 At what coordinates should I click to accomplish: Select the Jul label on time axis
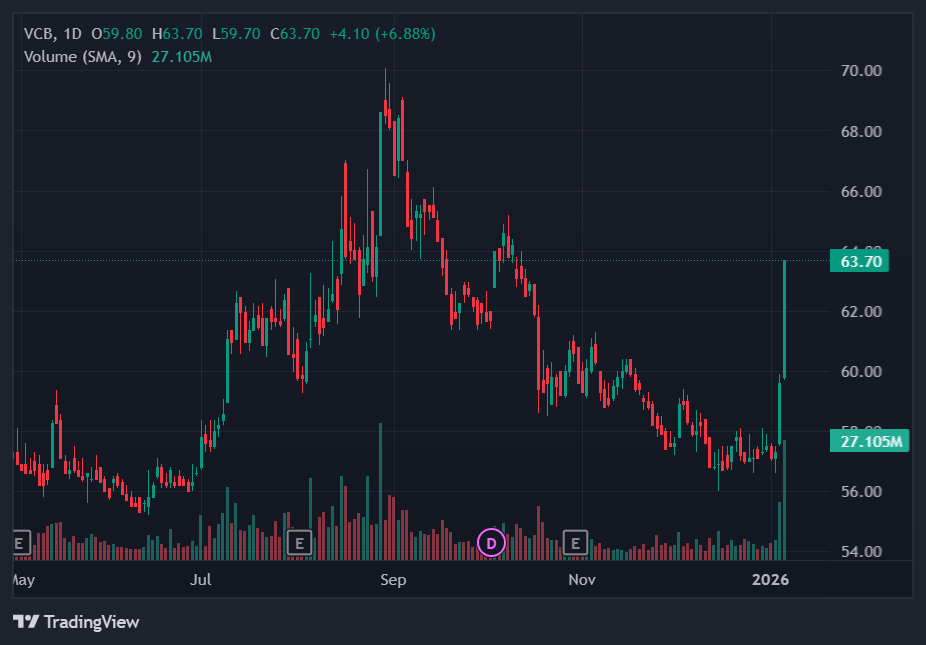click(x=202, y=579)
